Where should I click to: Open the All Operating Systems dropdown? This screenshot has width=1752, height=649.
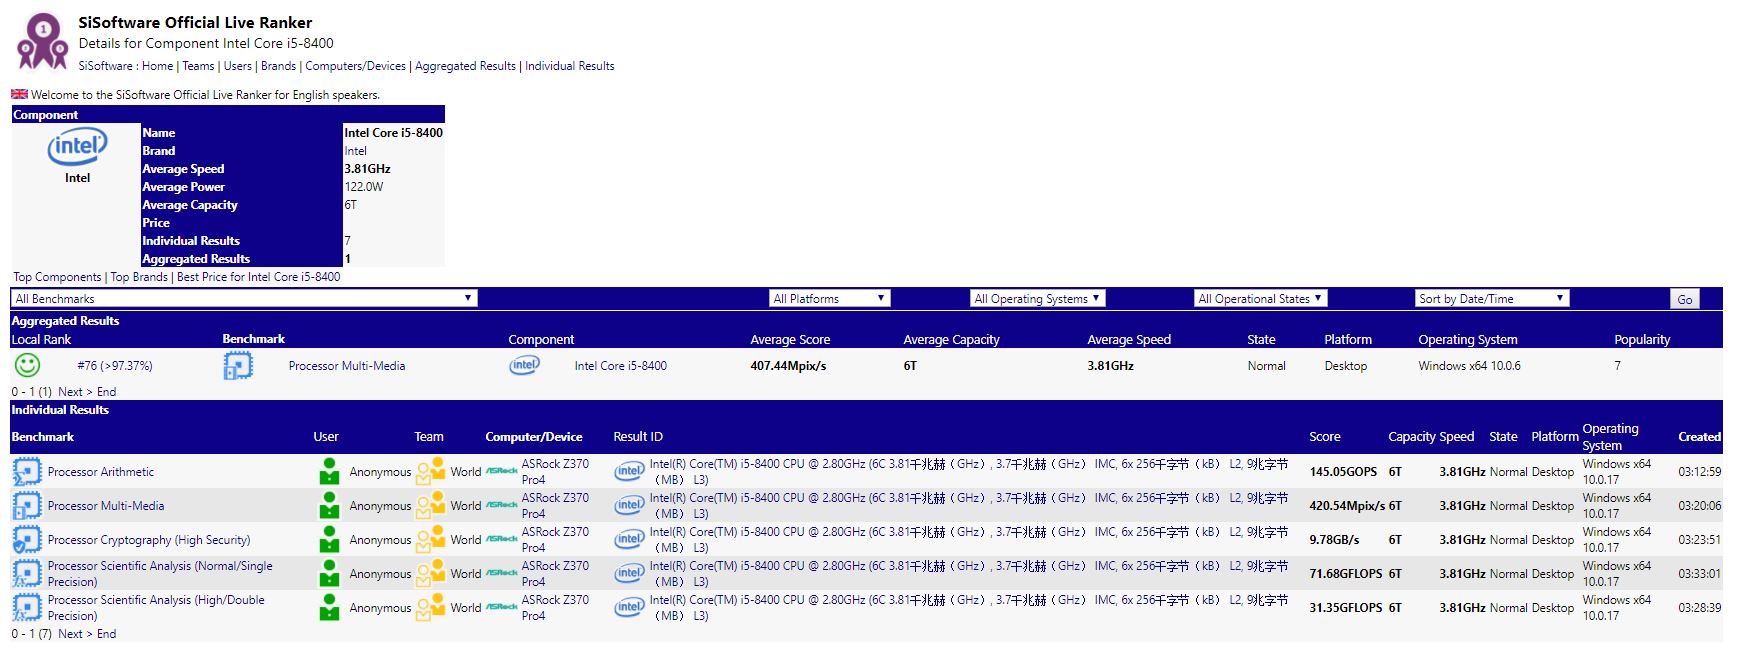tap(1037, 299)
